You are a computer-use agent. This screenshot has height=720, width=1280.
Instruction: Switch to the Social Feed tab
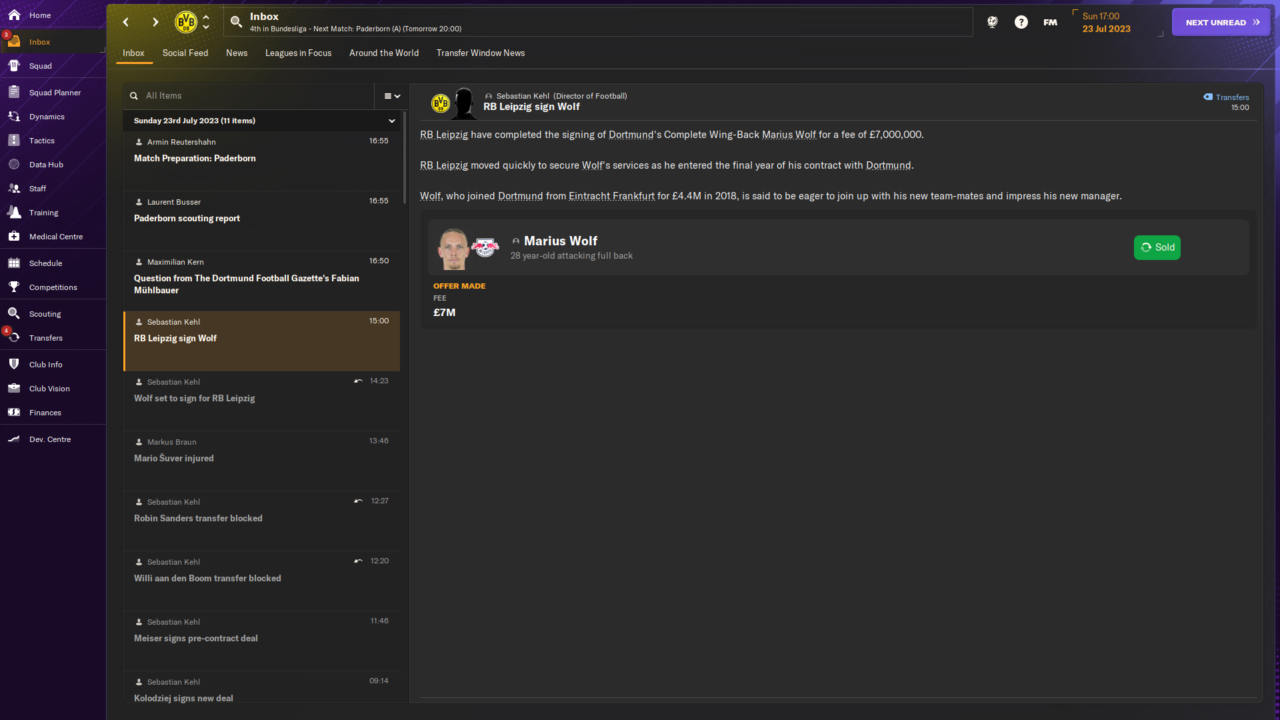pyautogui.click(x=185, y=53)
